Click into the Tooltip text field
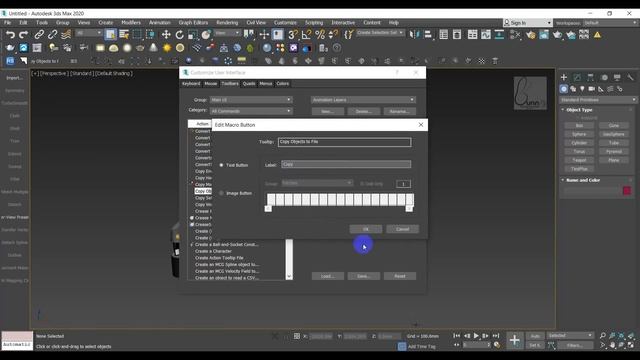Image resolution: width=640 pixels, height=360 pixels. (x=344, y=142)
